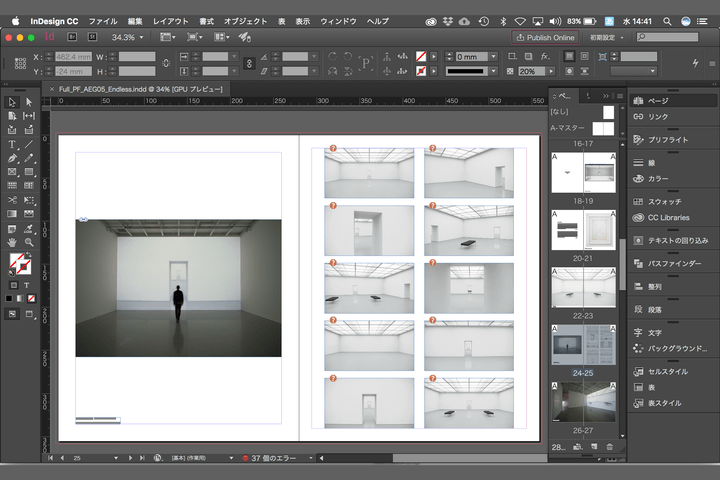Image resolution: width=720 pixels, height=480 pixels.
Task: Select the Note tool
Action: tap(12, 228)
